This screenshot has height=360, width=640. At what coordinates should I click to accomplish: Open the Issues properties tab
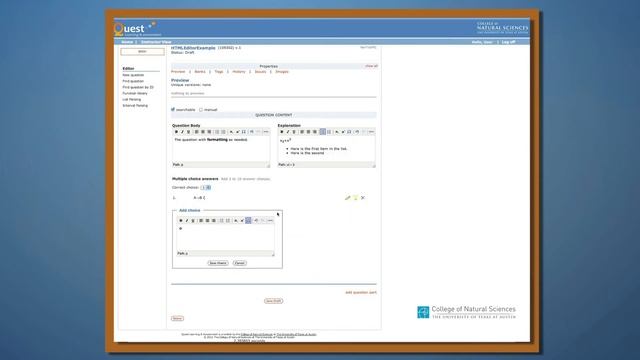(x=260, y=72)
